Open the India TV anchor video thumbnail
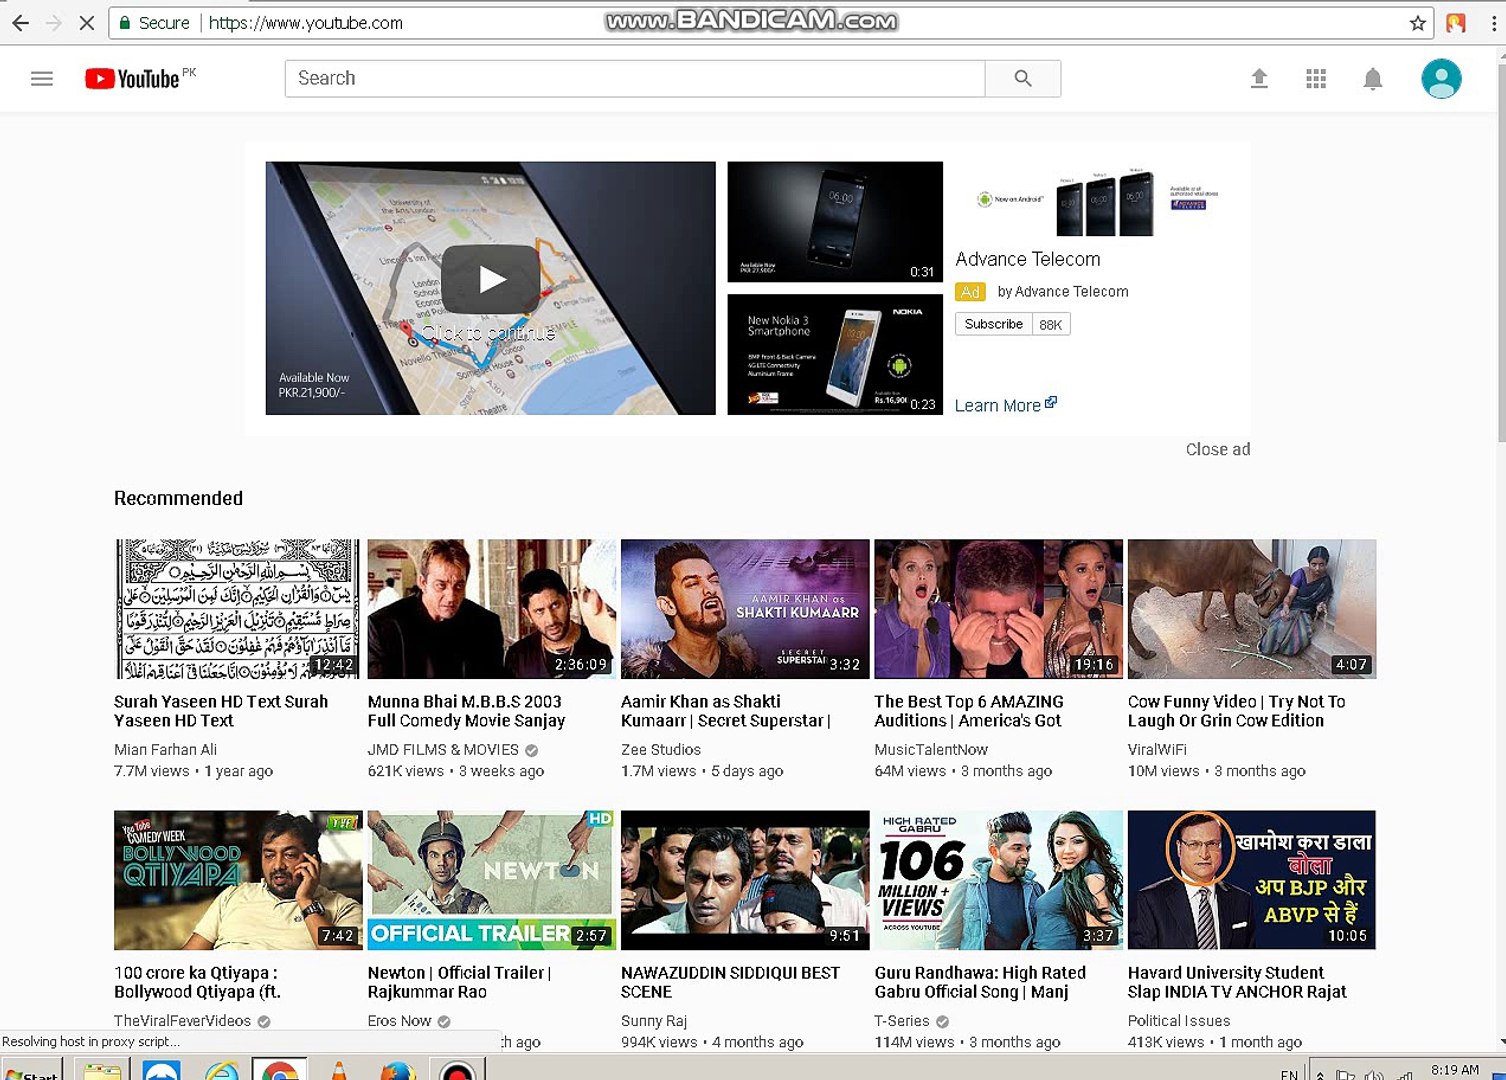Image resolution: width=1506 pixels, height=1080 pixels. (x=1252, y=880)
